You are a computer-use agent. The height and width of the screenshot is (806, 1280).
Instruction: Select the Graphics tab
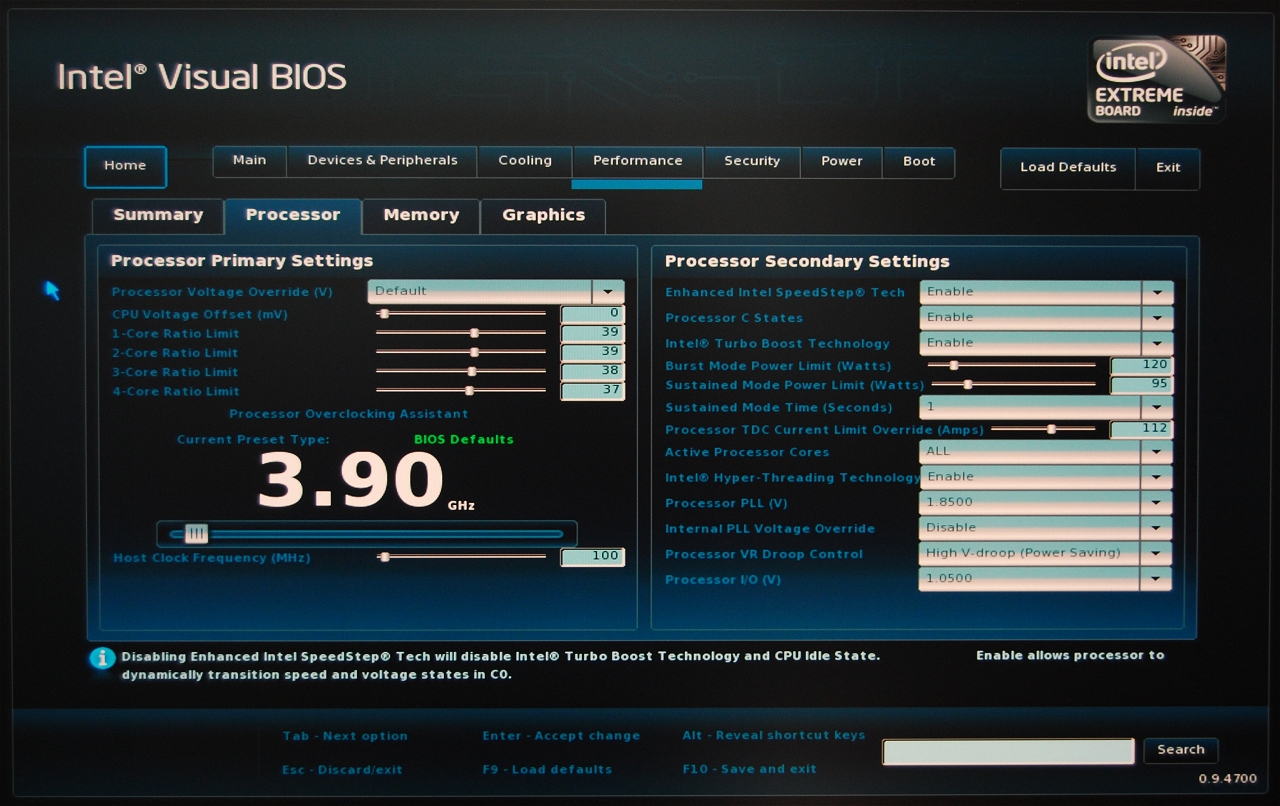(x=543, y=215)
